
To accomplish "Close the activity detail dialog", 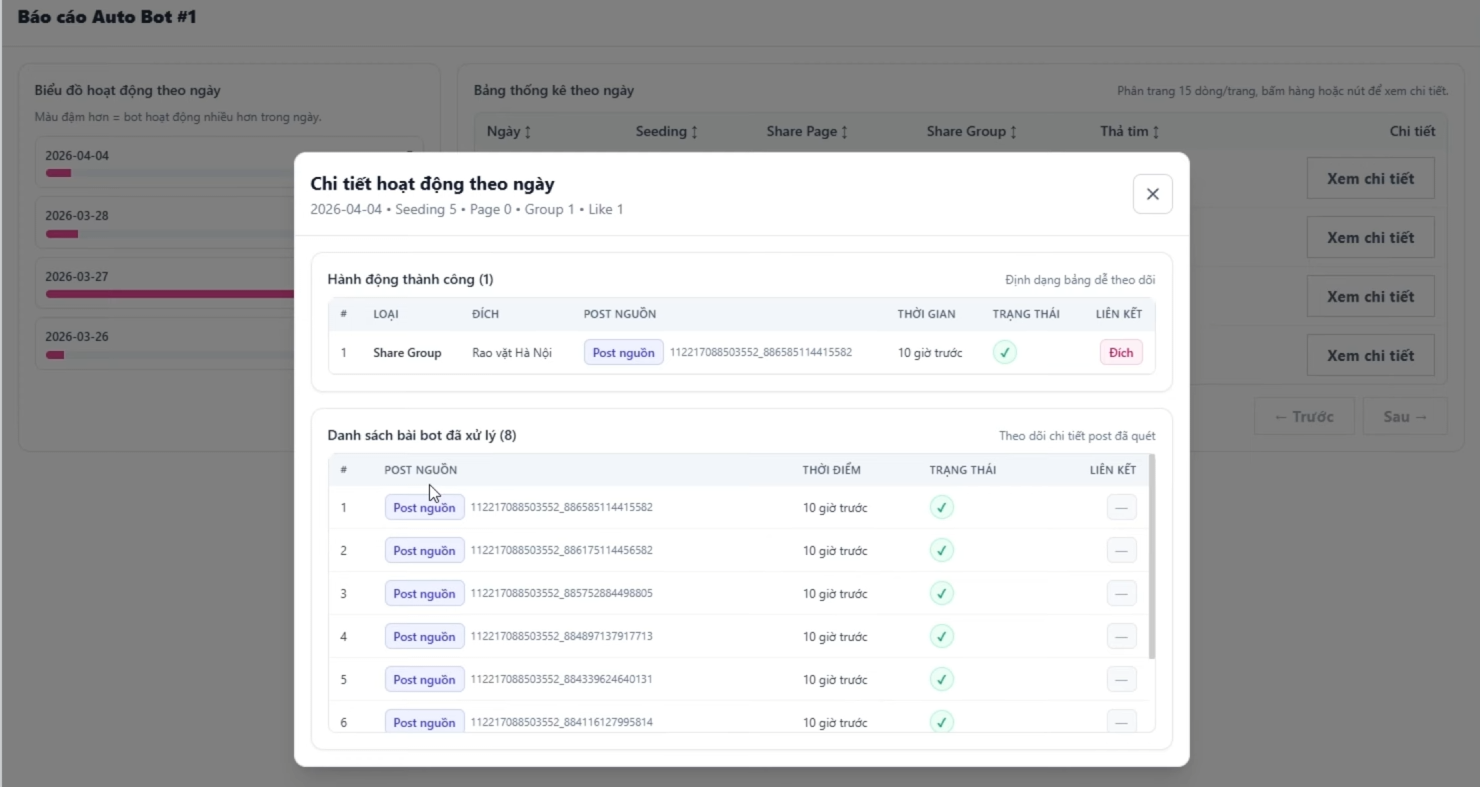I will [1152, 194].
